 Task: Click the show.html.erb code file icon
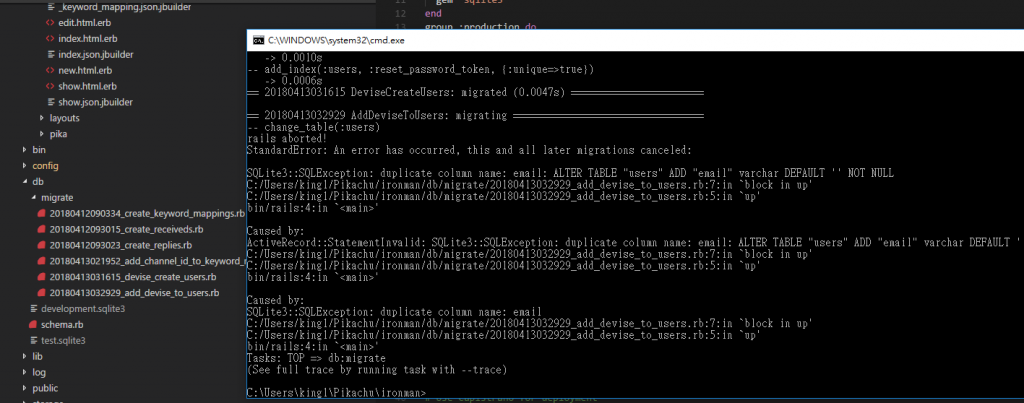click(x=50, y=86)
